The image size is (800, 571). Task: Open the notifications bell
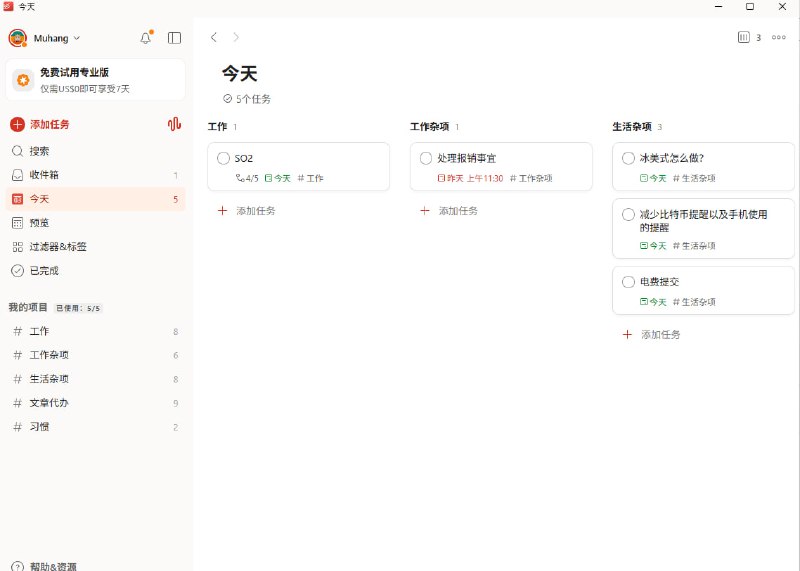point(145,38)
